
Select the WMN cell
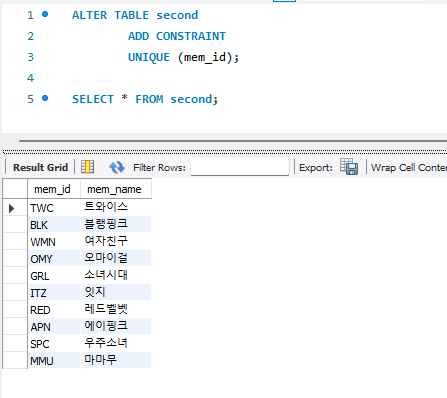(x=54, y=242)
